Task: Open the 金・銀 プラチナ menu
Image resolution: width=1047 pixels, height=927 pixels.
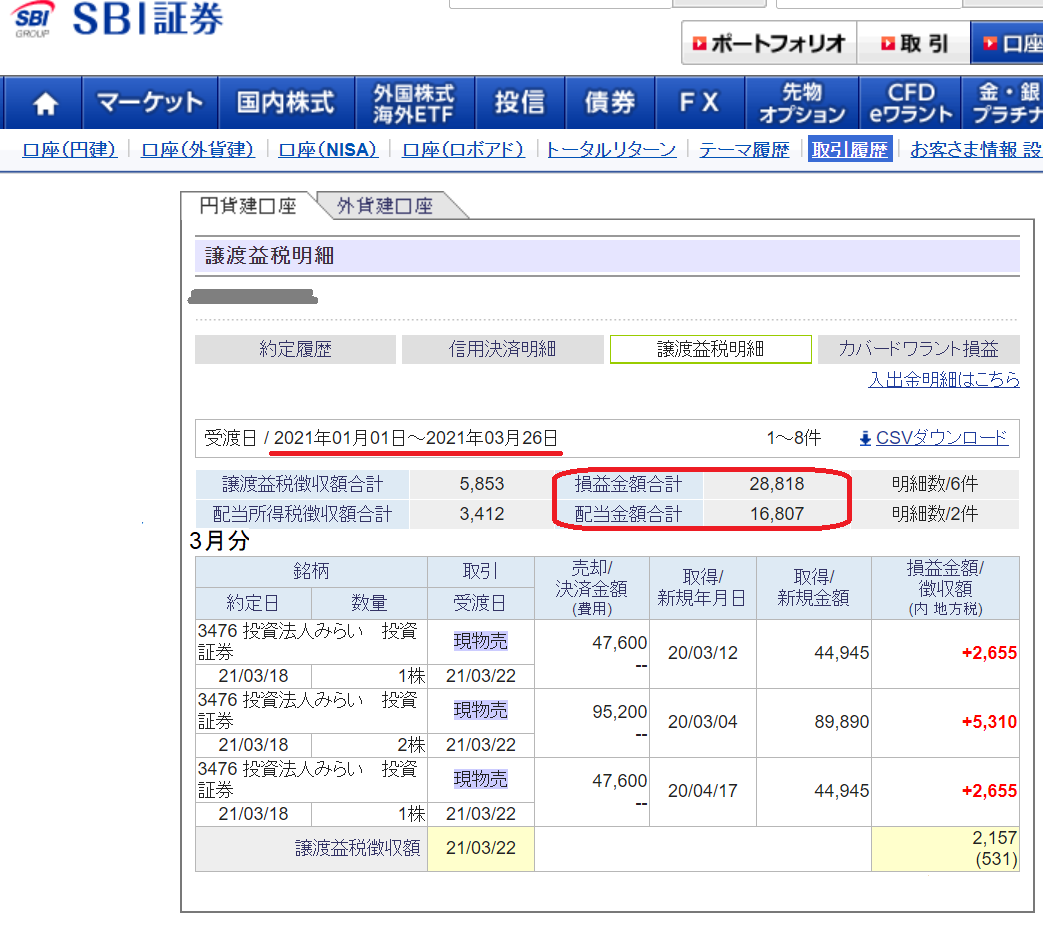Action: [1004, 103]
